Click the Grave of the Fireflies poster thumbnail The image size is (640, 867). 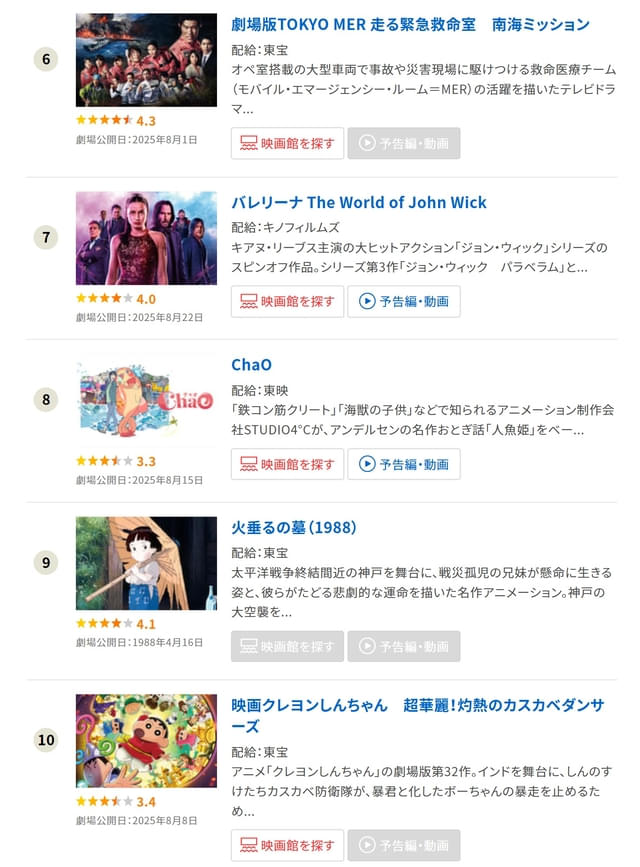coord(146,563)
